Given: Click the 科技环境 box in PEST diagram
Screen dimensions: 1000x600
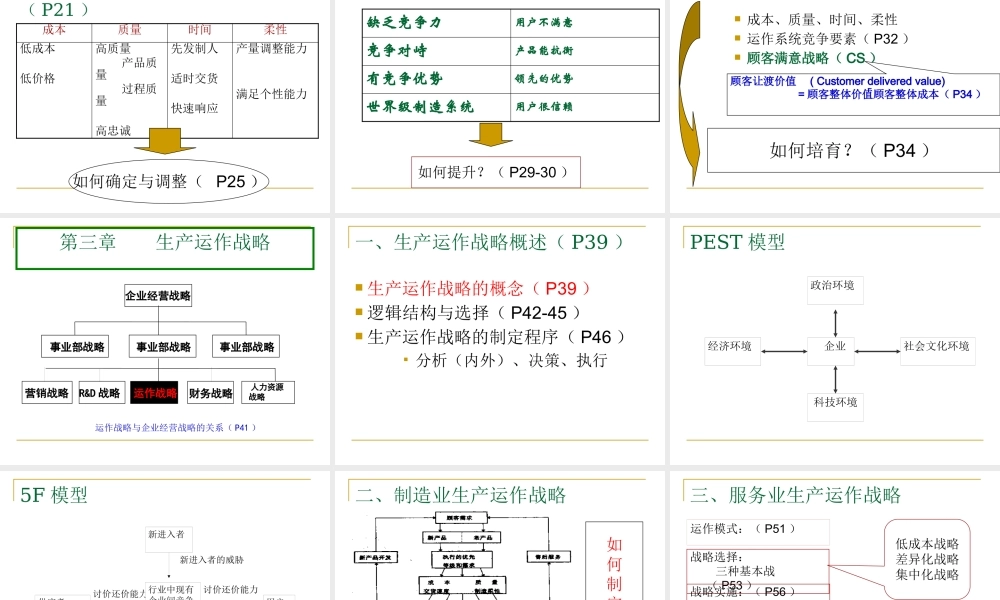Looking at the screenshot, I should 835,406.
